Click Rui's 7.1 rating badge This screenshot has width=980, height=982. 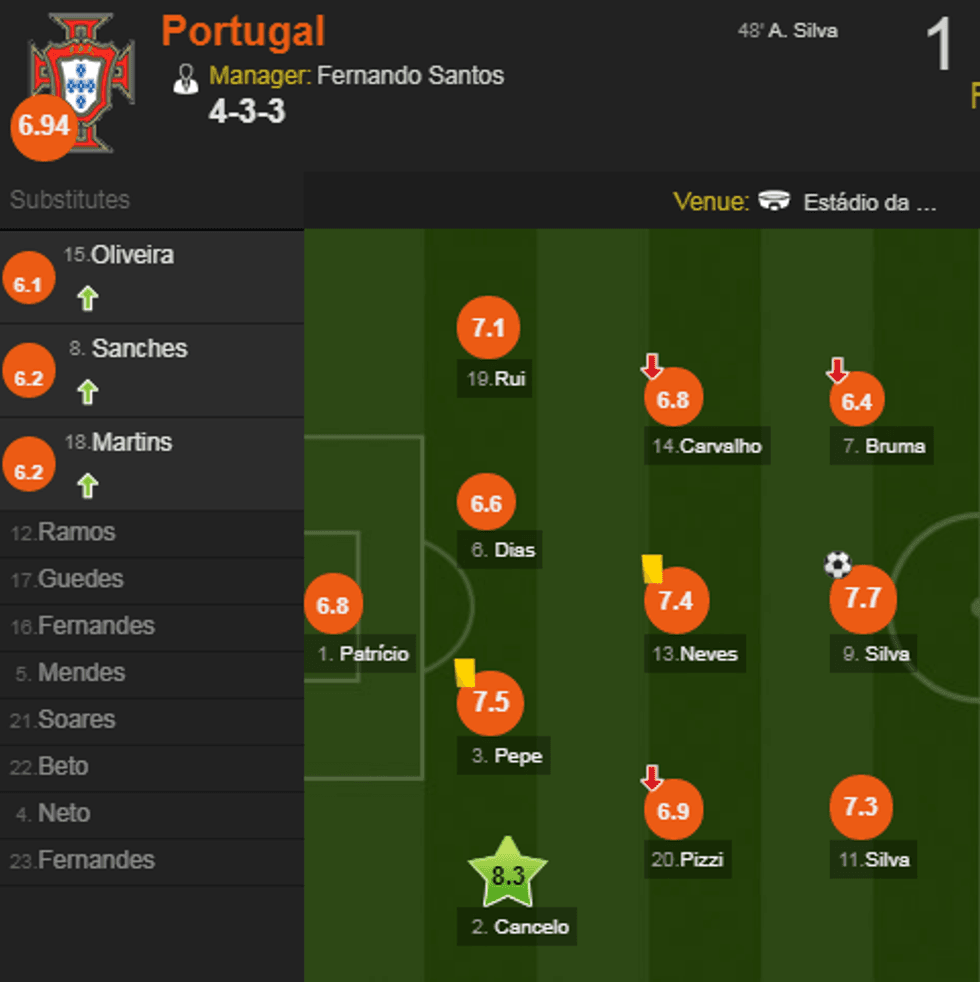coord(488,327)
